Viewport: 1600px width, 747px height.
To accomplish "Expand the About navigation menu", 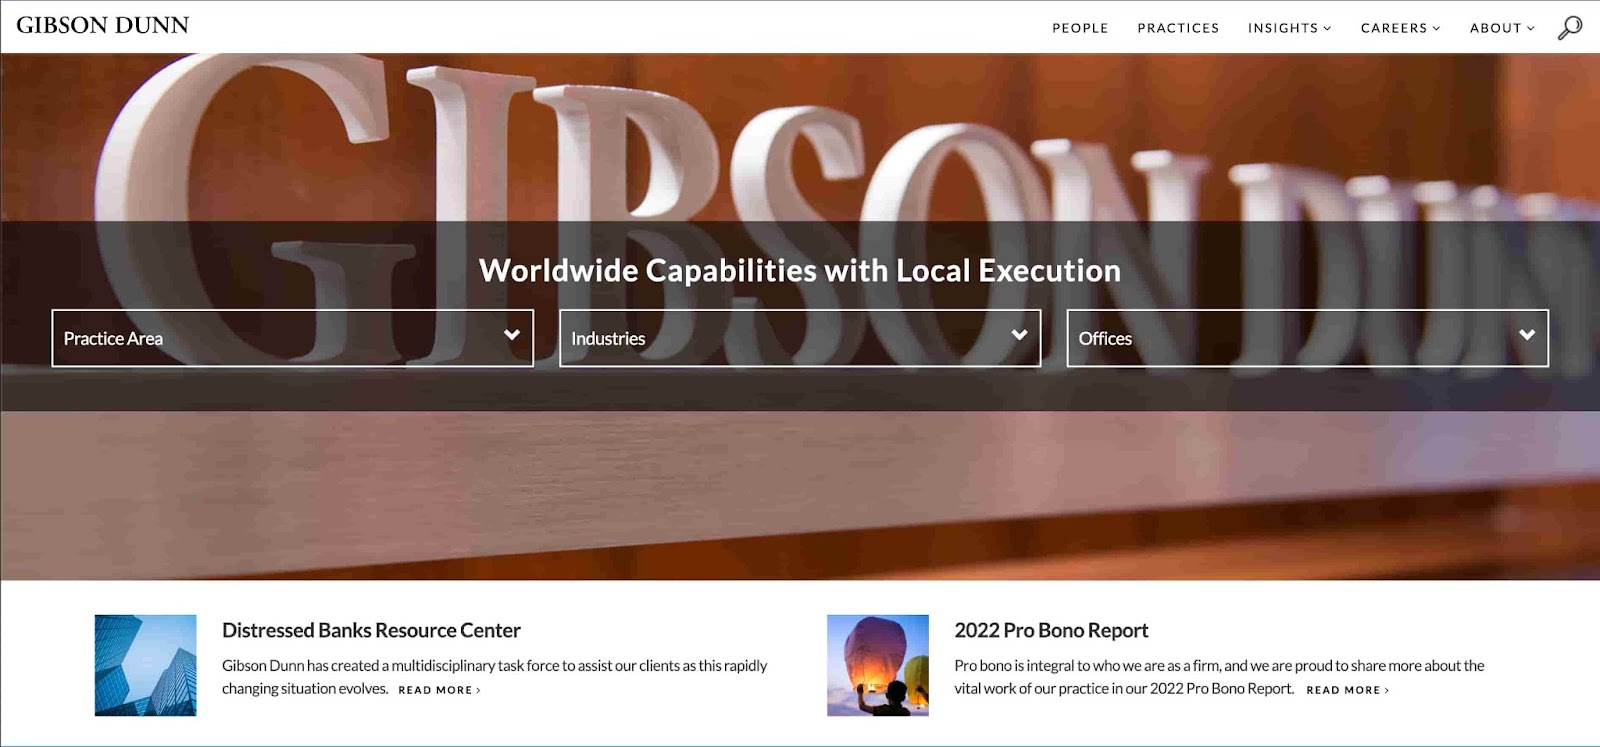I will click(x=1501, y=28).
